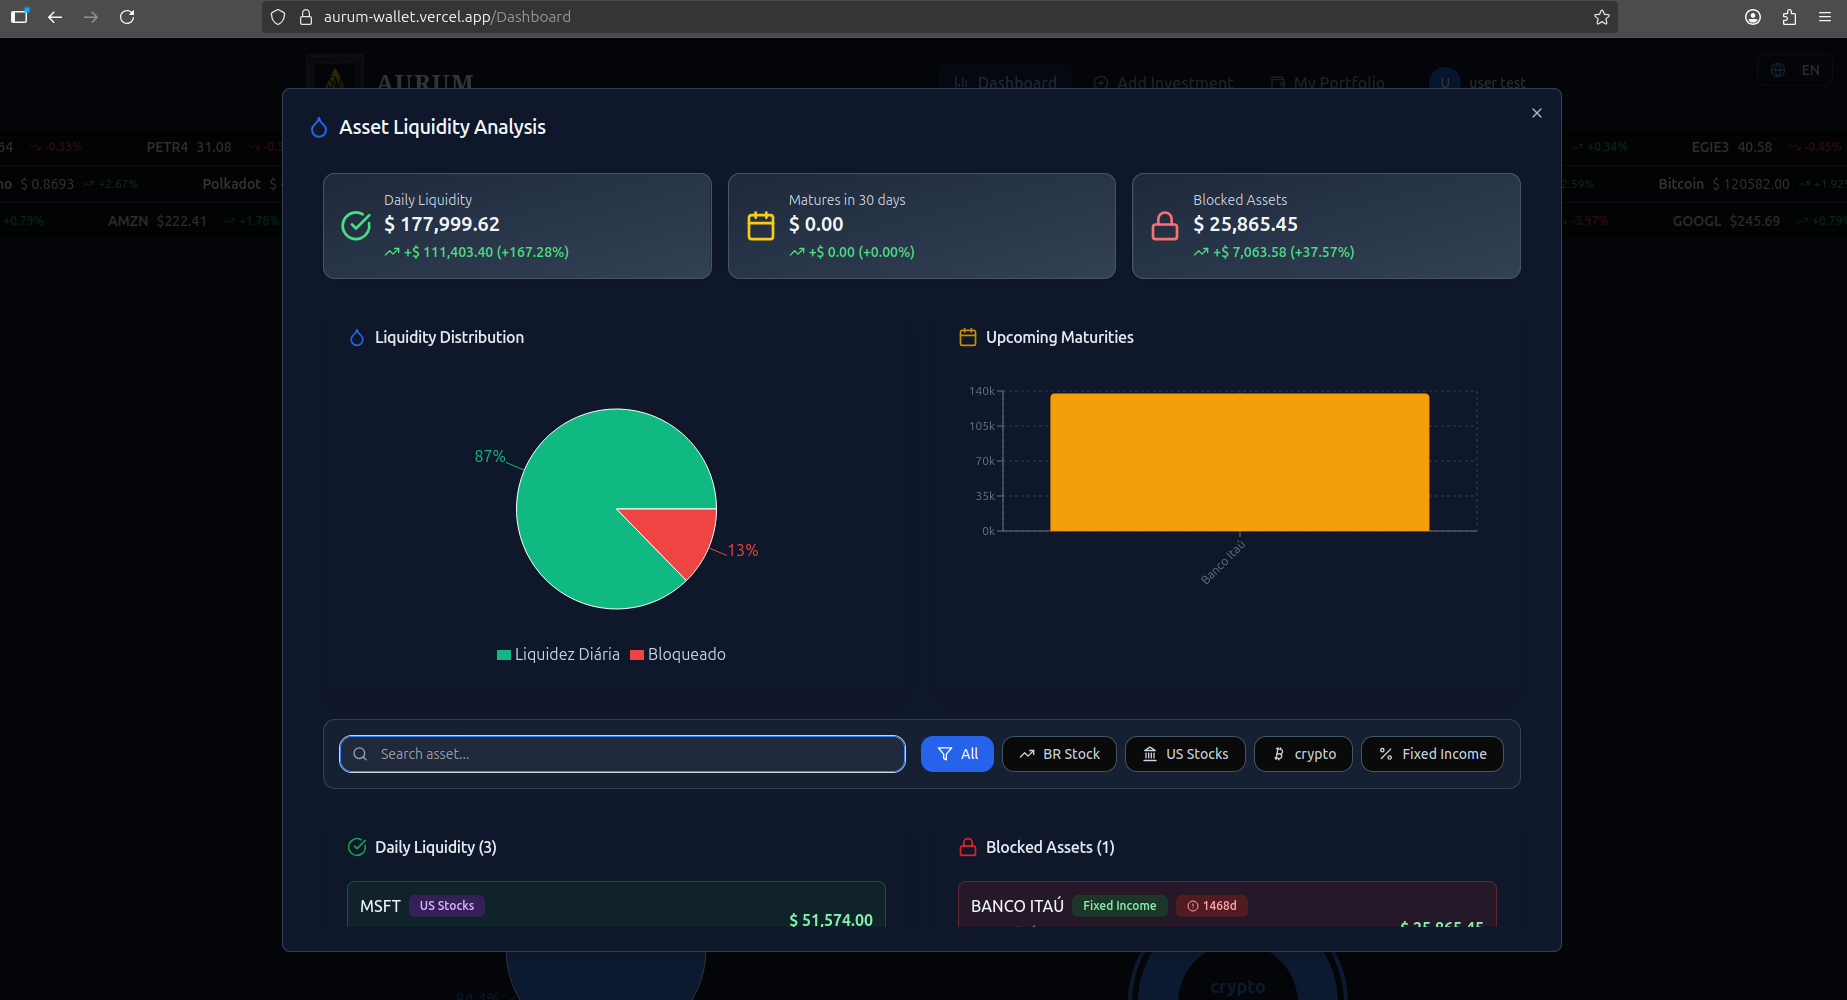Focus the Search asset input field
This screenshot has height=1000, width=1847.
[x=622, y=754]
